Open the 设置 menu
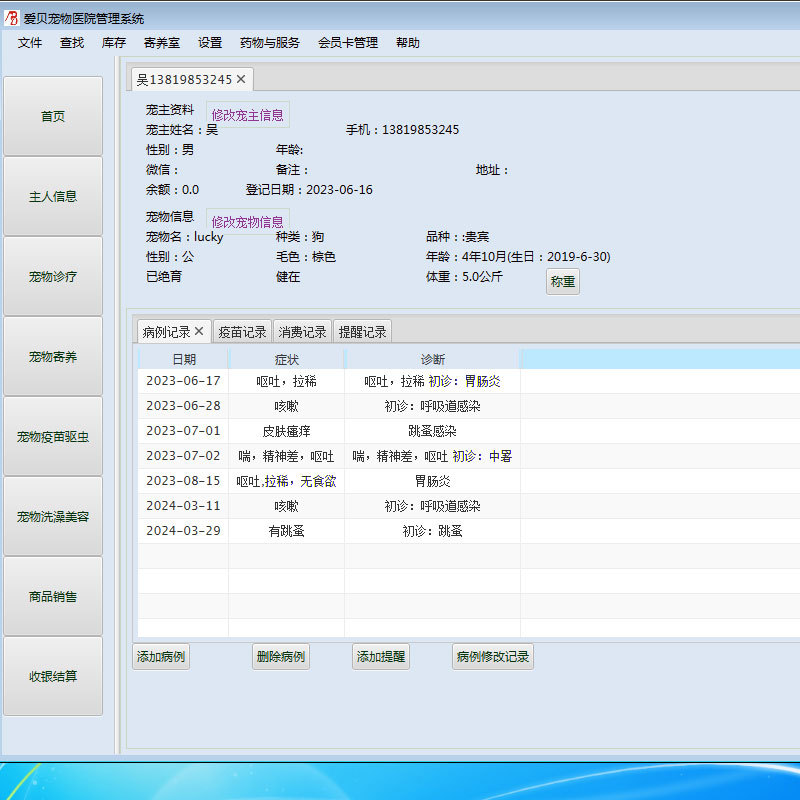 coord(210,43)
